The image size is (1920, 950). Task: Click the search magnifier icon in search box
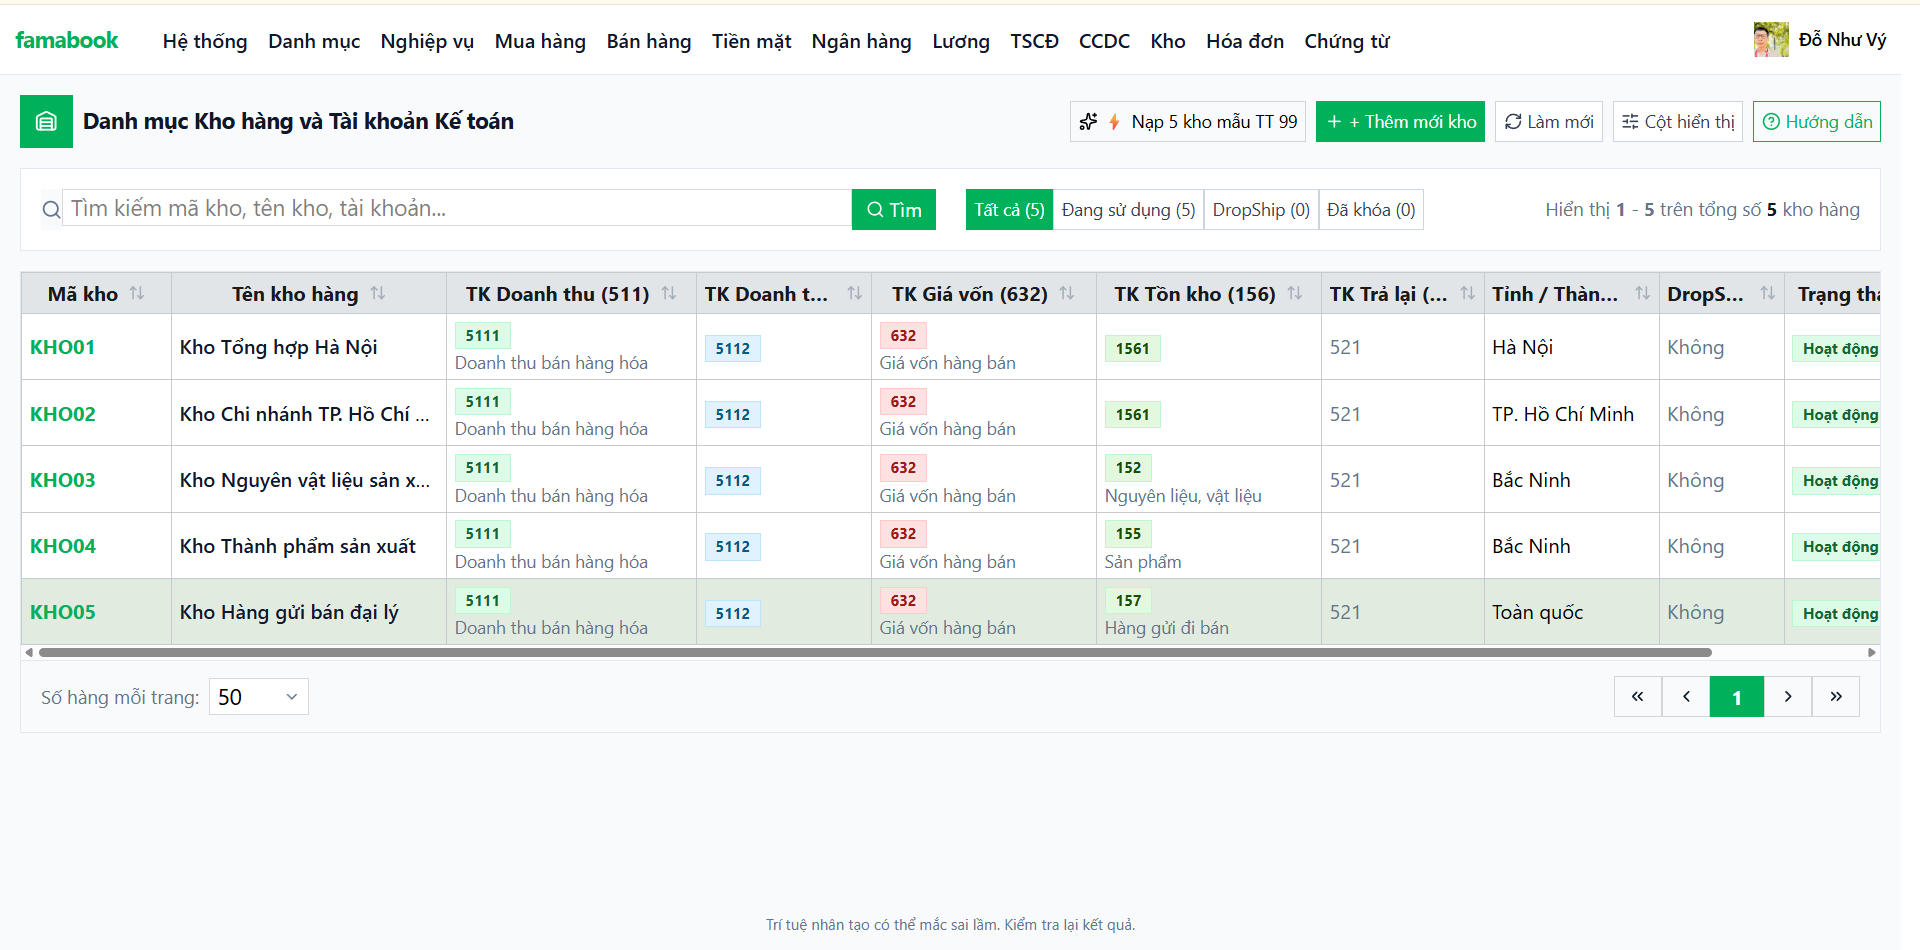coord(51,210)
